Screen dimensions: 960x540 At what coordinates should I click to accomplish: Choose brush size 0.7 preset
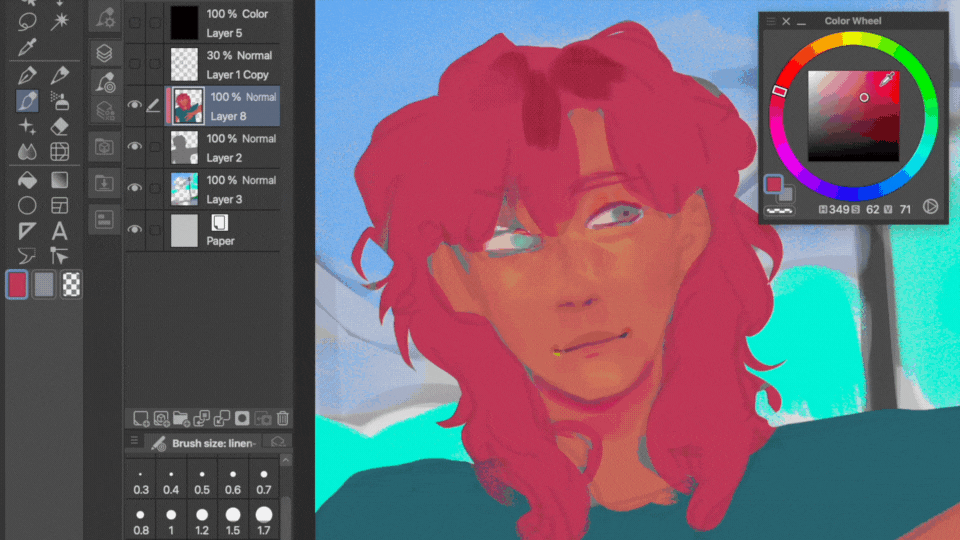pyautogui.click(x=264, y=482)
